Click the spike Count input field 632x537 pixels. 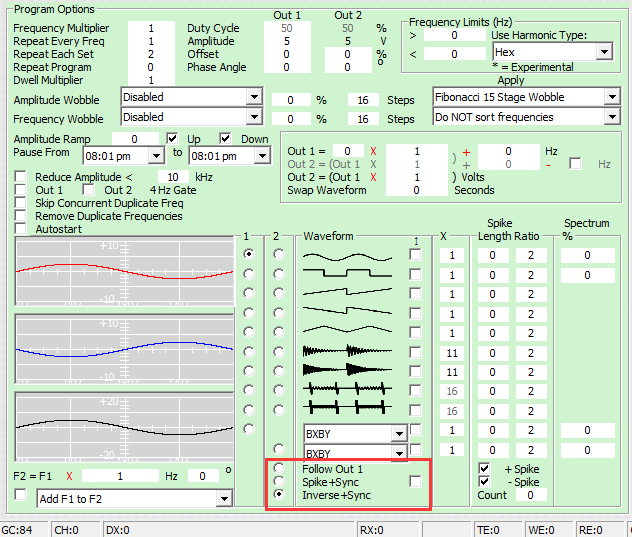point(529,495)
